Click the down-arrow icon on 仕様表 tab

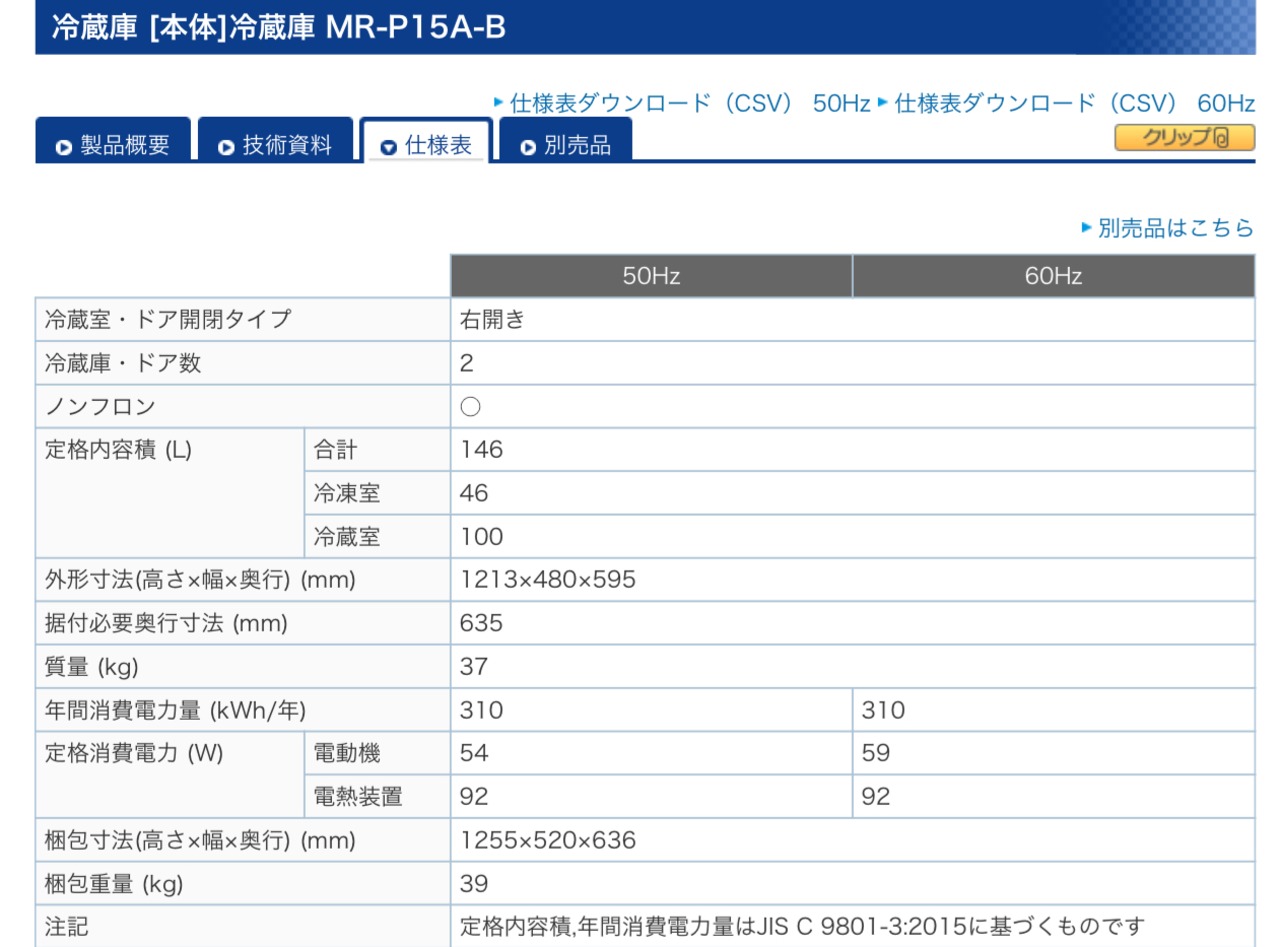389,148
